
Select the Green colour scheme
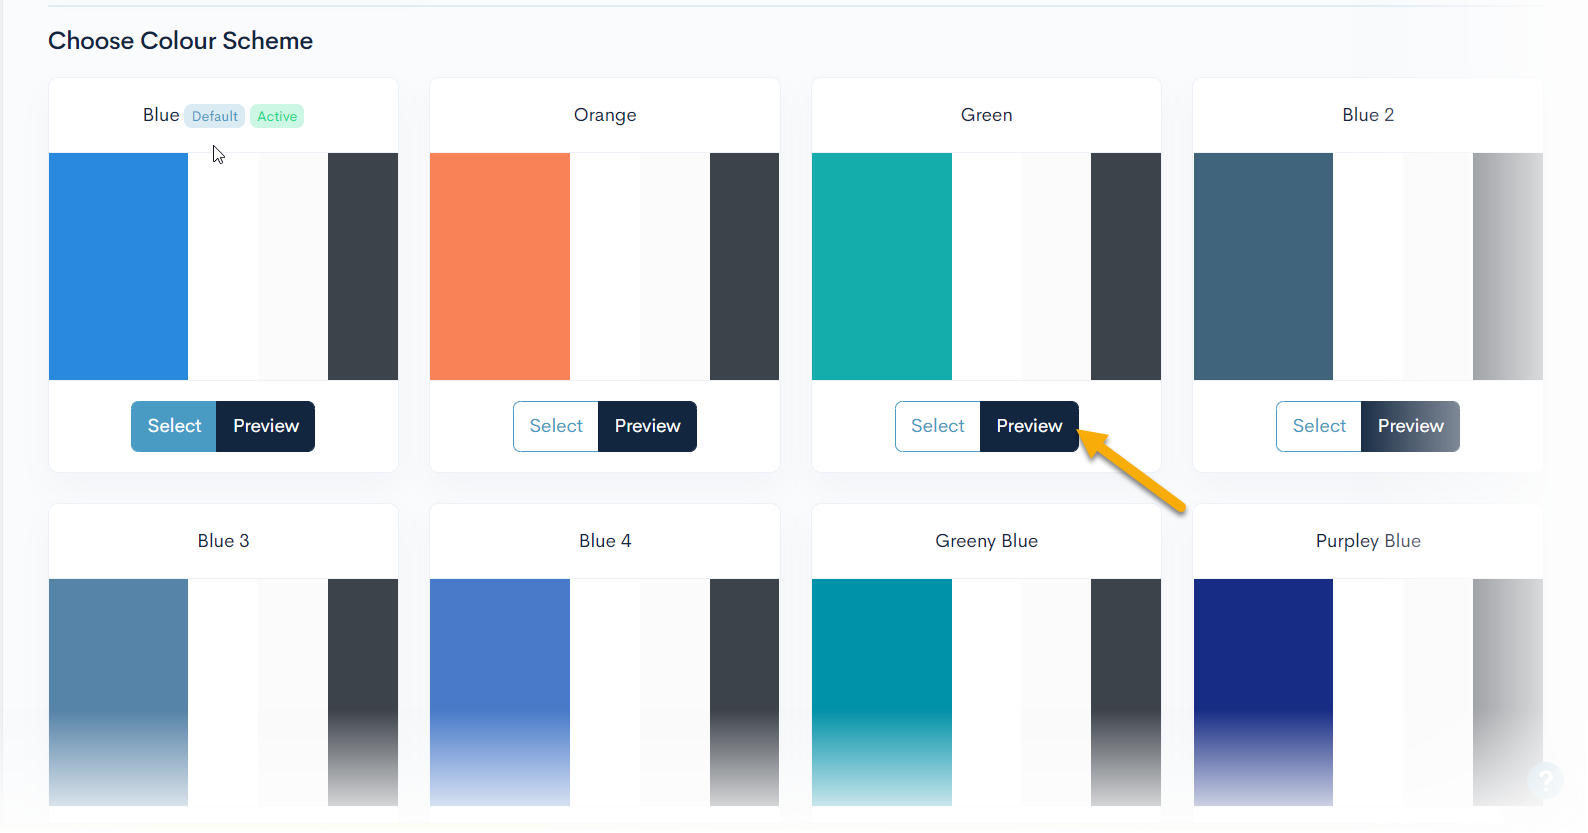tap(937, 426)
